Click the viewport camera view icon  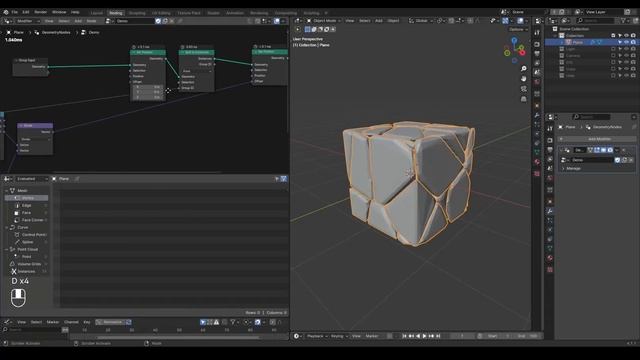coord(524,89)
